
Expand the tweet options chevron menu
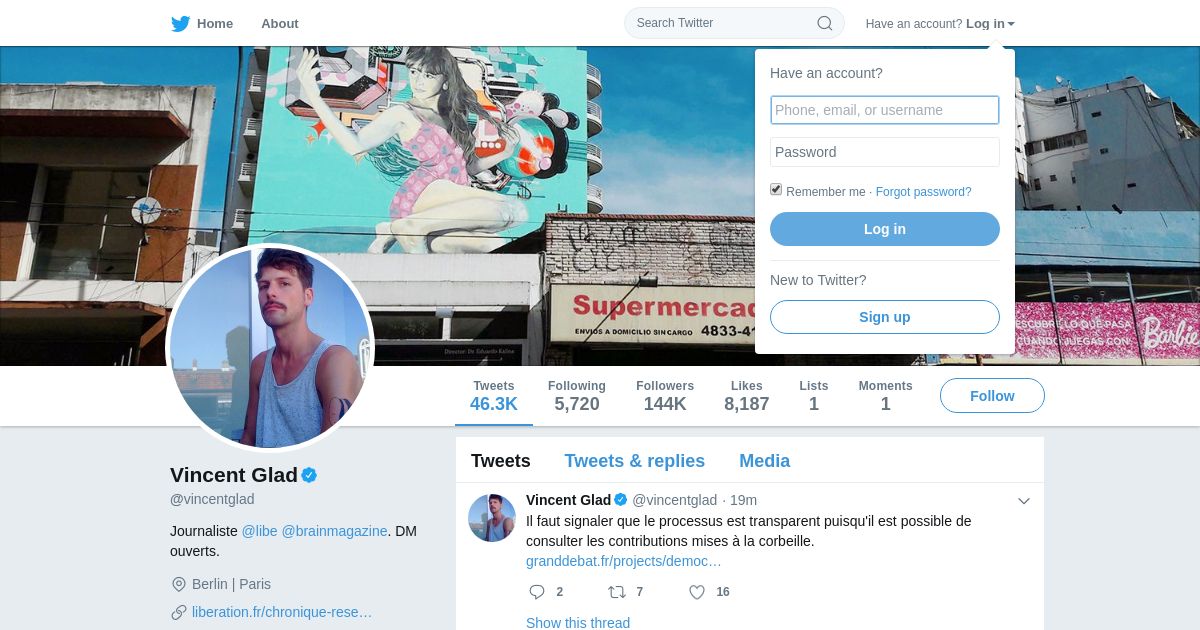tap(1024, 501)
